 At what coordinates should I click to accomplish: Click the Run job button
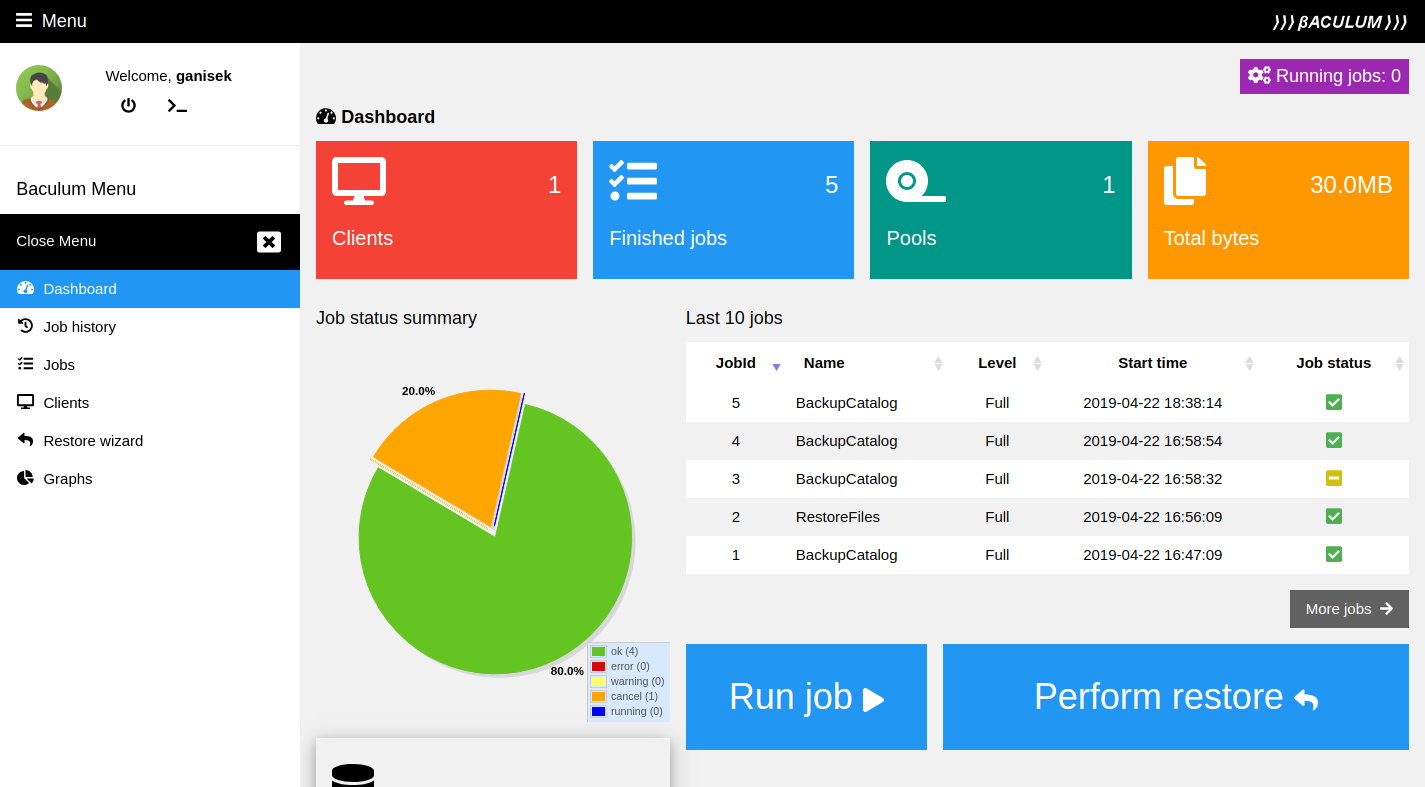pyautogui.click(x=806, y=697)
